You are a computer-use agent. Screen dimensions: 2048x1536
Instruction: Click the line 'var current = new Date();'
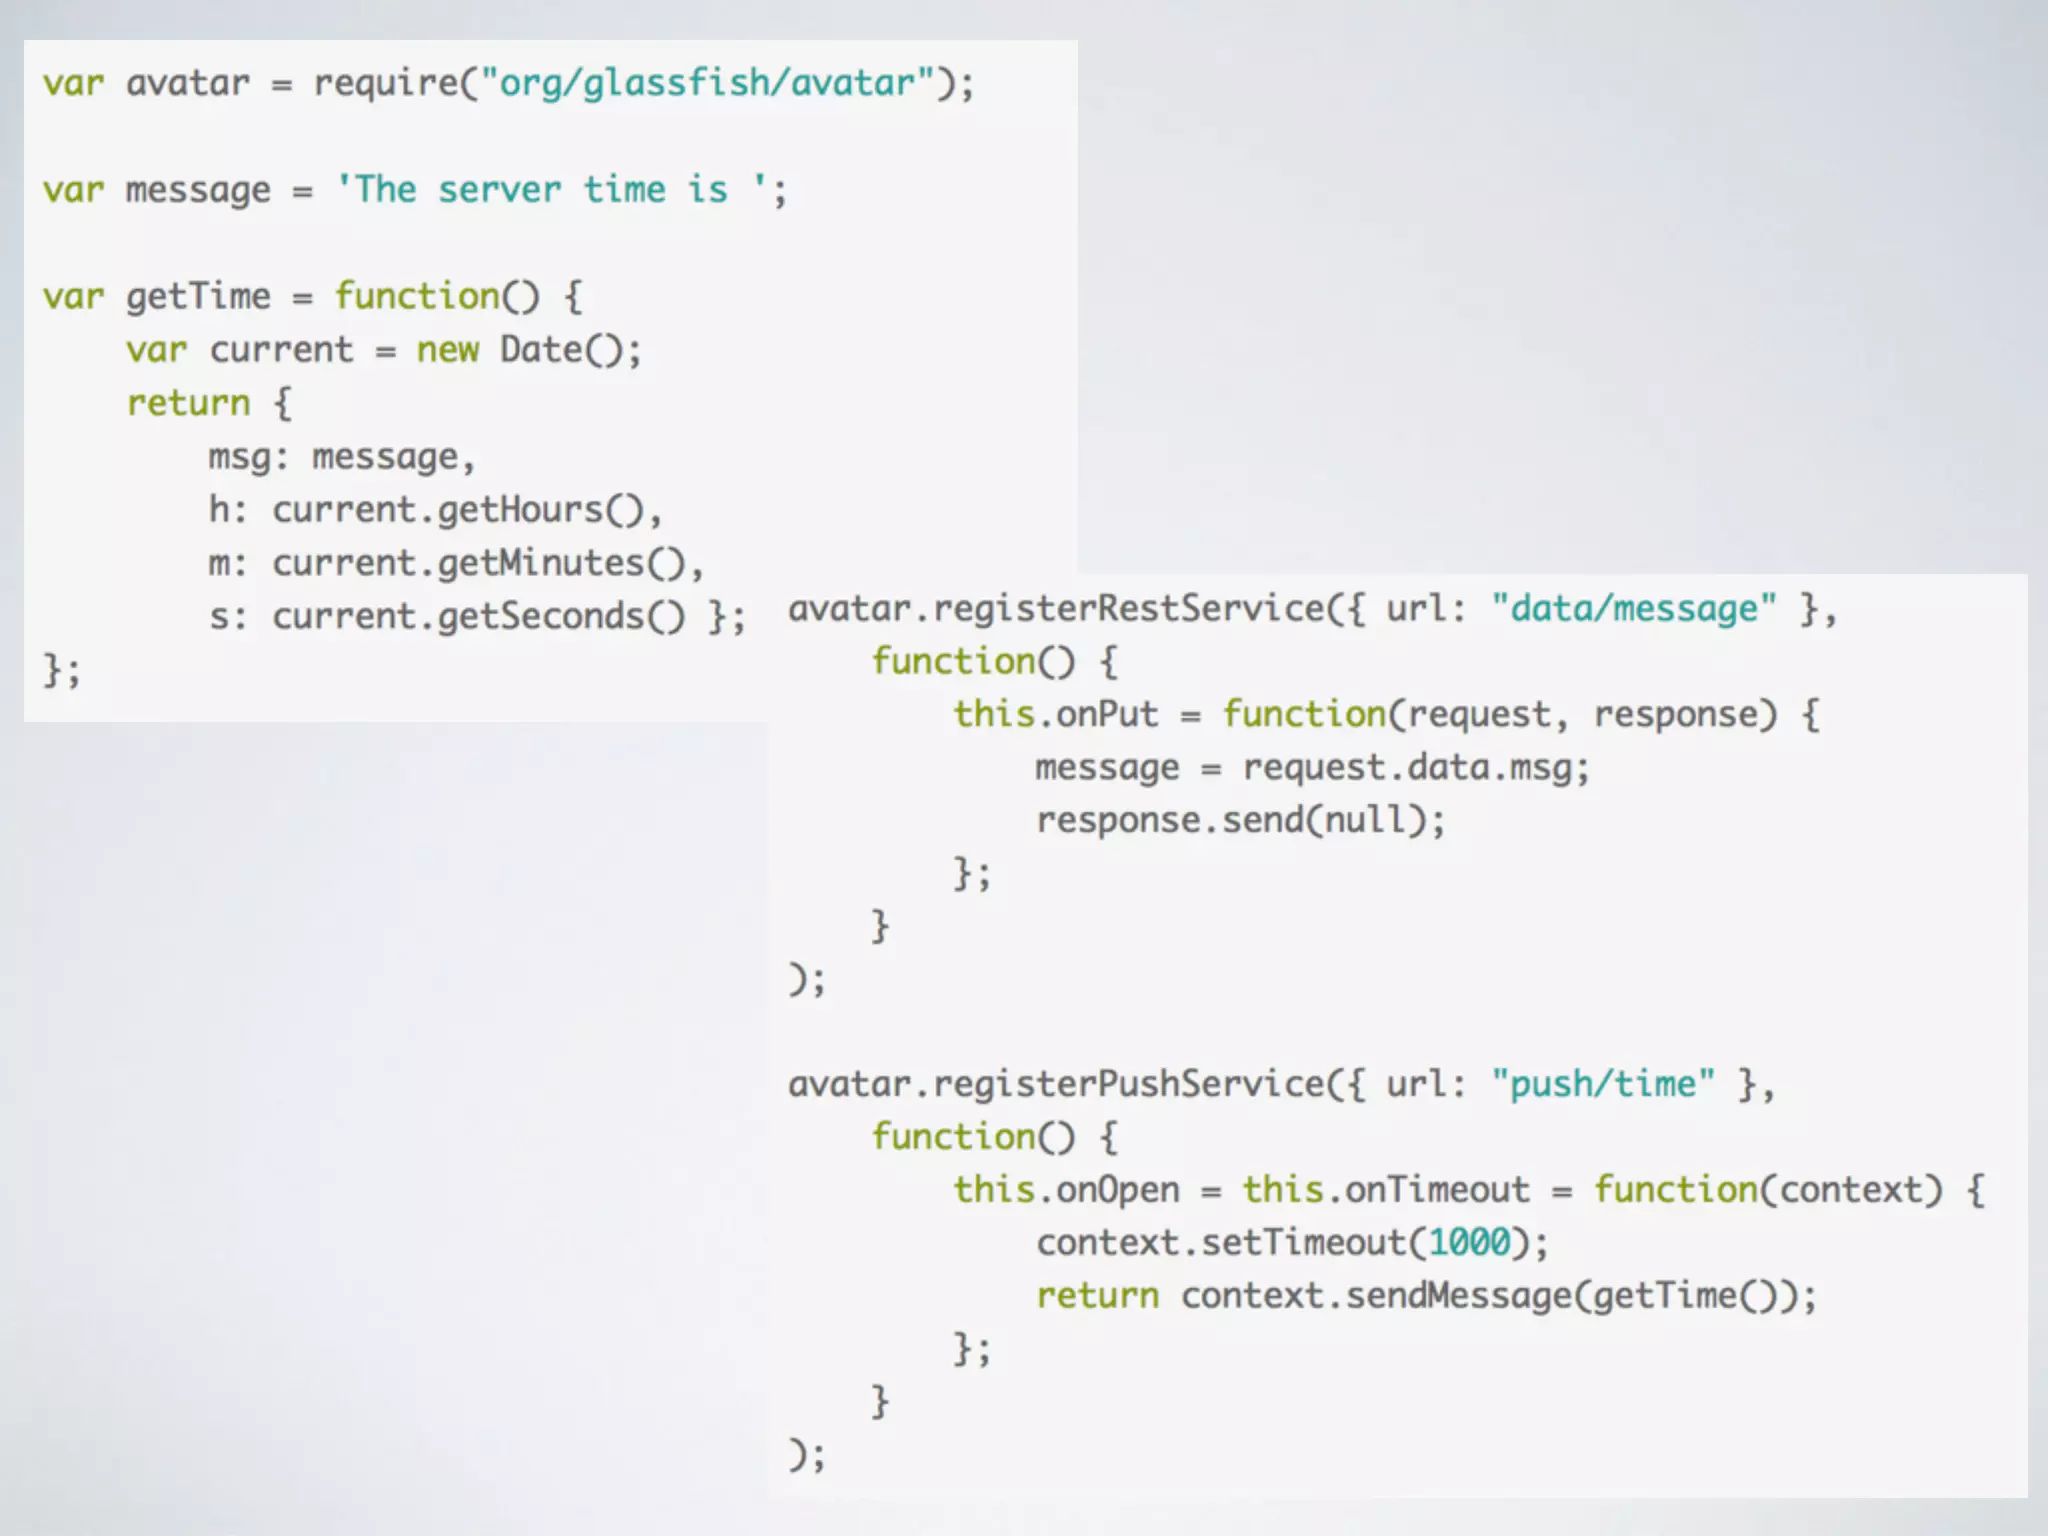pos(384,350)
